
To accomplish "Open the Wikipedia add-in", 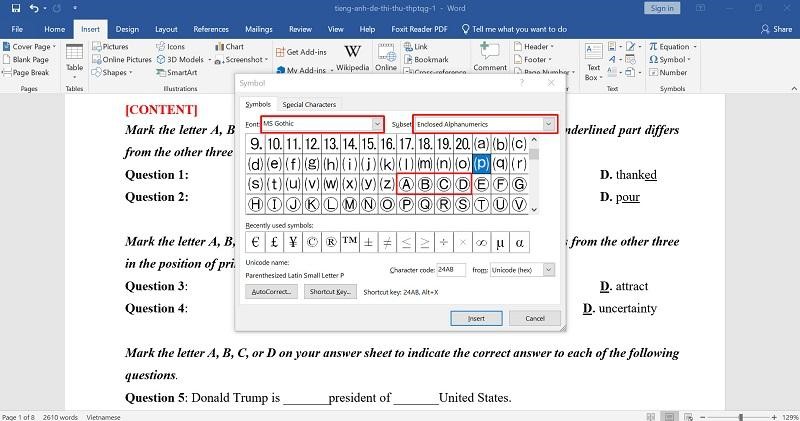I will coord(353,58).
